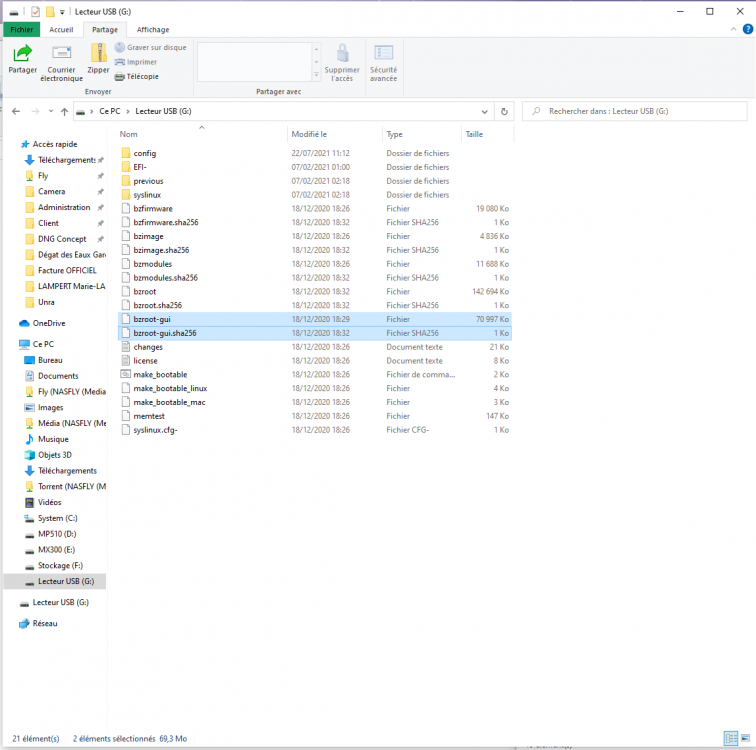
Task: Click the green Partager share icon
Action: pos(22,53)
